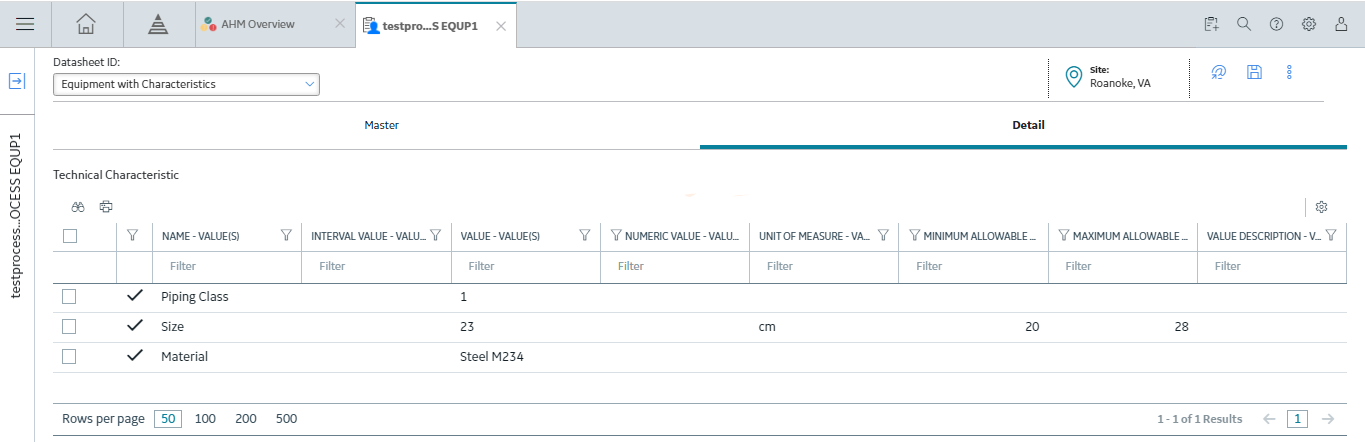Image resolution: width=1365 pixels, height=442 pixels.
Task: Switch to the Master tab
Action: [381, 125]
